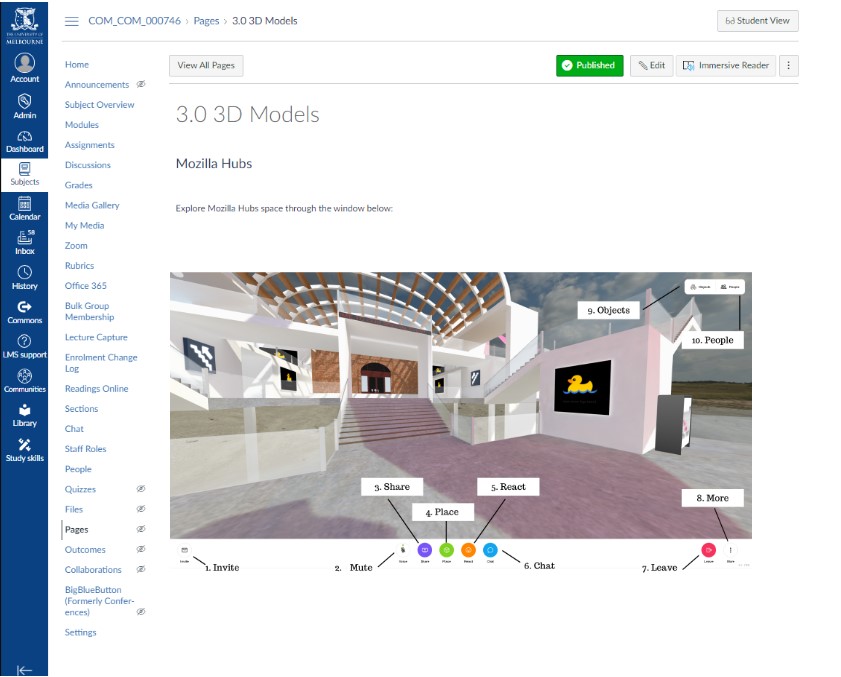This screenshot has height=677, width=841.
Task: Switch to Student View
Action: coord(757,21)
